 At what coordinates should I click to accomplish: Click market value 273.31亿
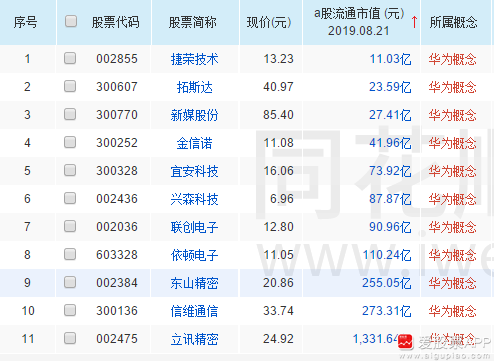coord(387,311)
